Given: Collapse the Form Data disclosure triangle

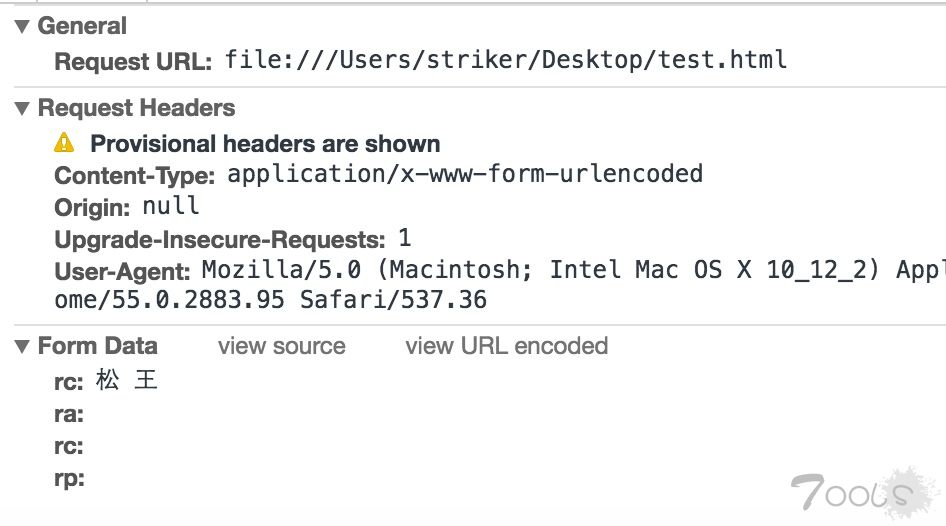Looking at the screenshot, I should tap(23, 347).
